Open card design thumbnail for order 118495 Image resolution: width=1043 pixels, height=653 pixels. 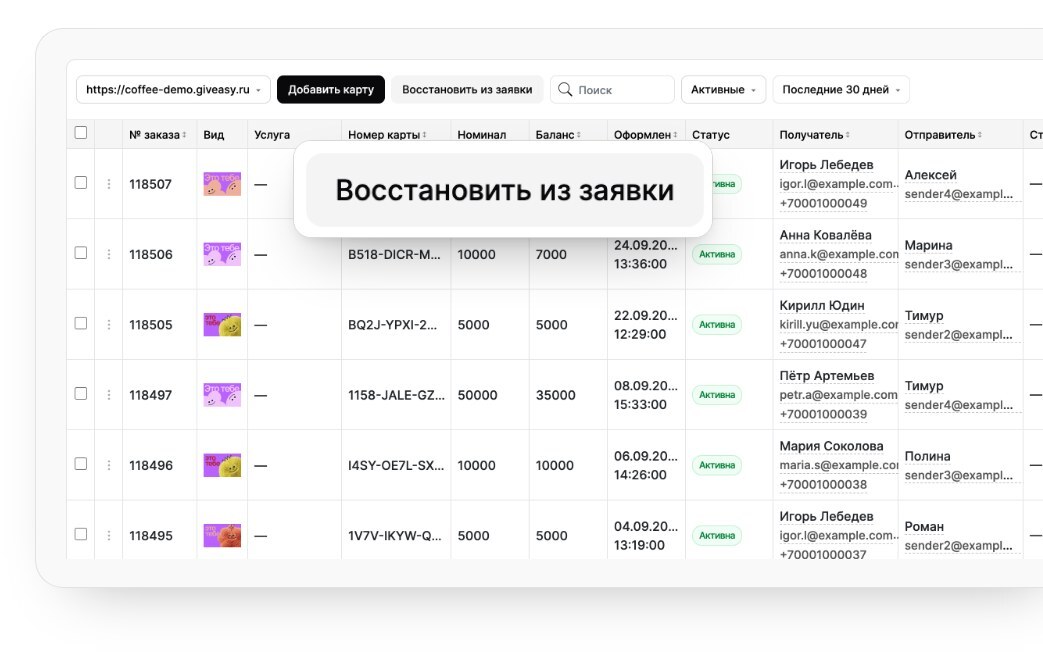pyautogui.click(x=222, y=535)
